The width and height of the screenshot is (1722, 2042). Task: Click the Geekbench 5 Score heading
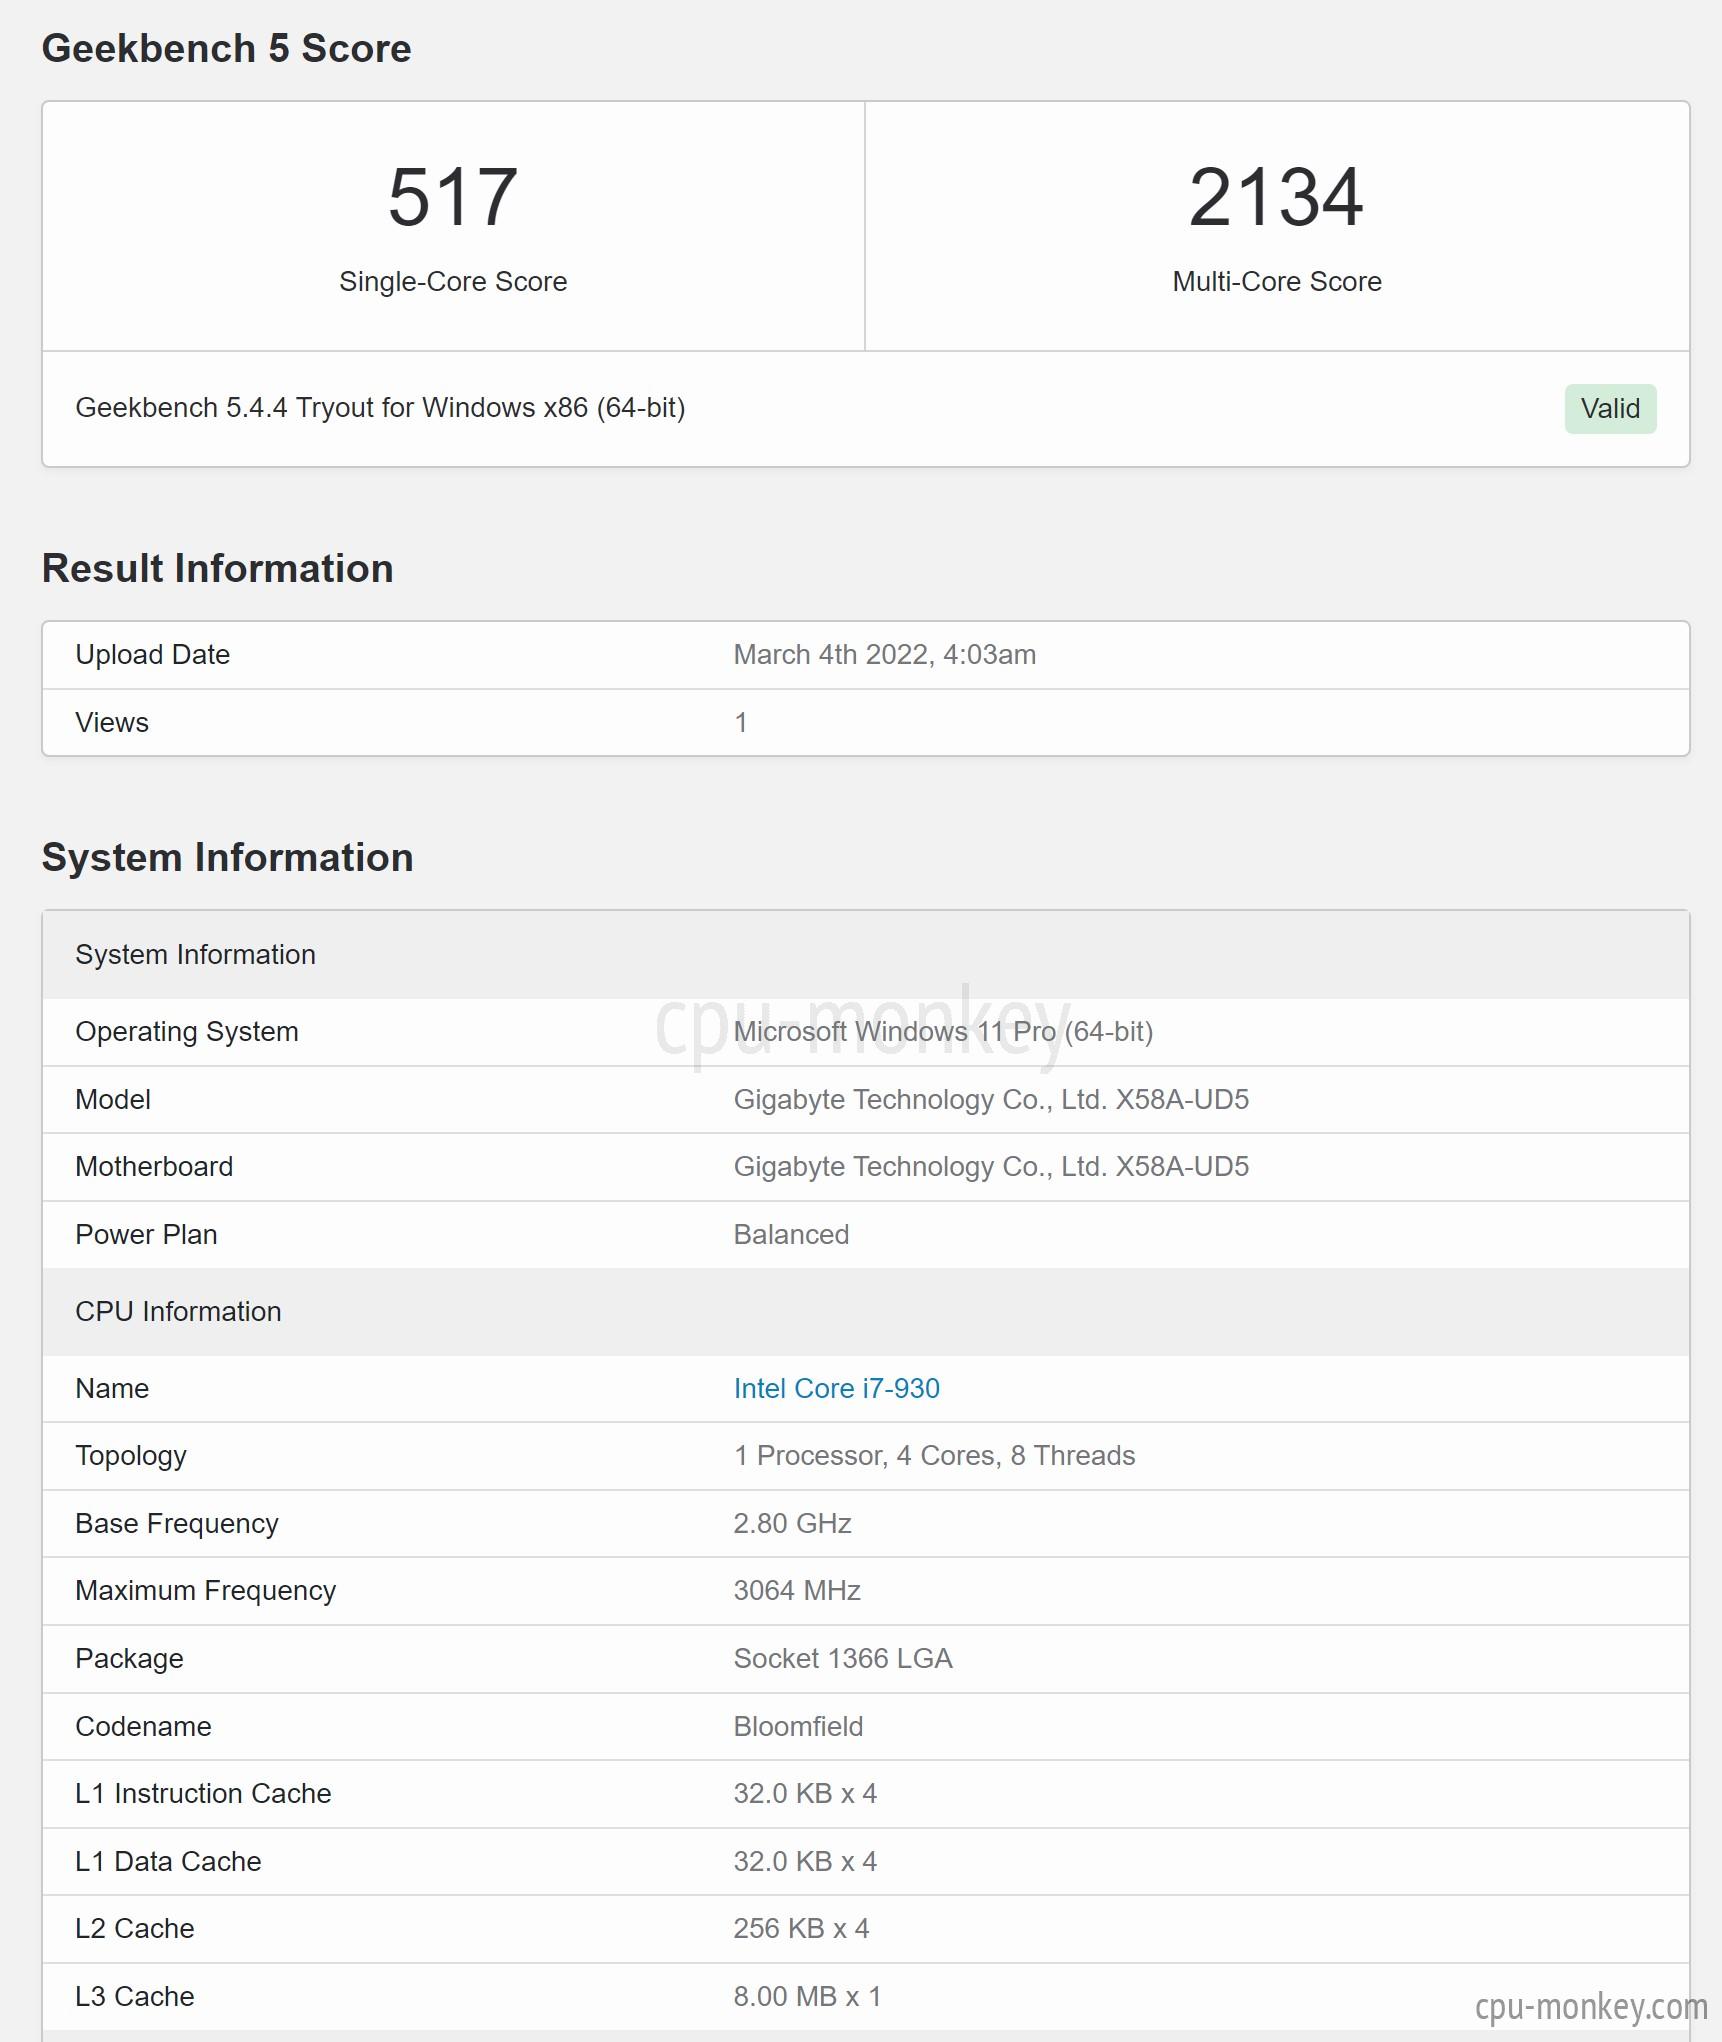pos(226,48)
